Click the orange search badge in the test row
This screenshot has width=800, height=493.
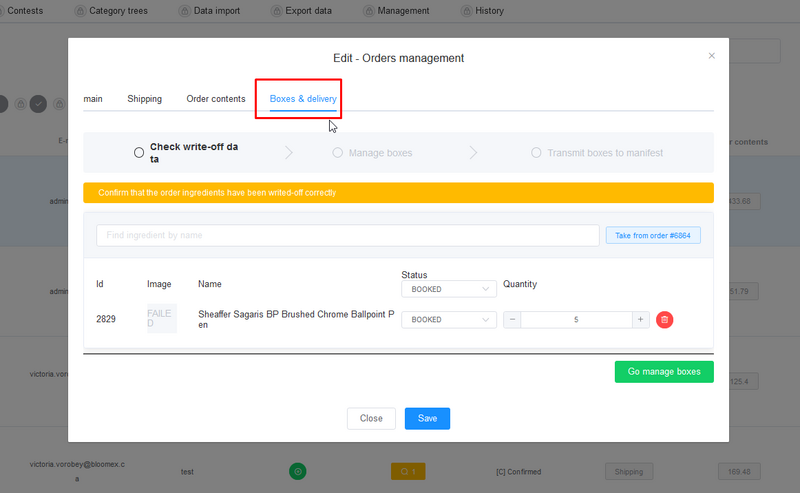(x=408, y=472)
